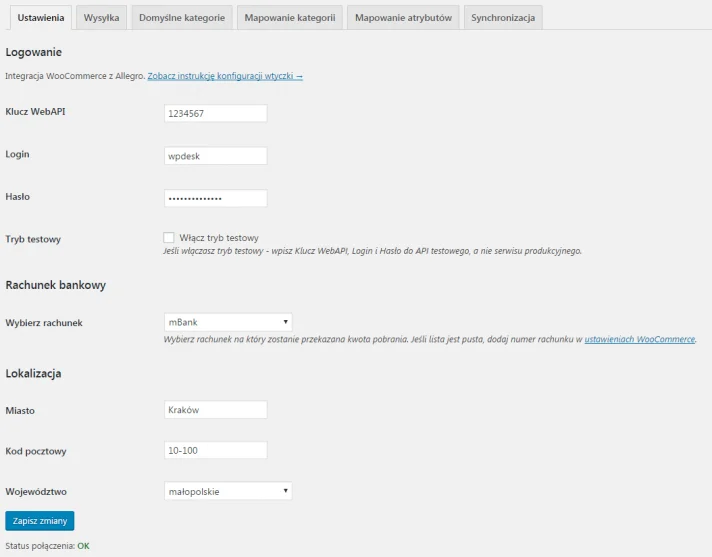Click the 'Lokalizacja' section heading
This screenshot has height=557, width=712.
coord(33,374)
